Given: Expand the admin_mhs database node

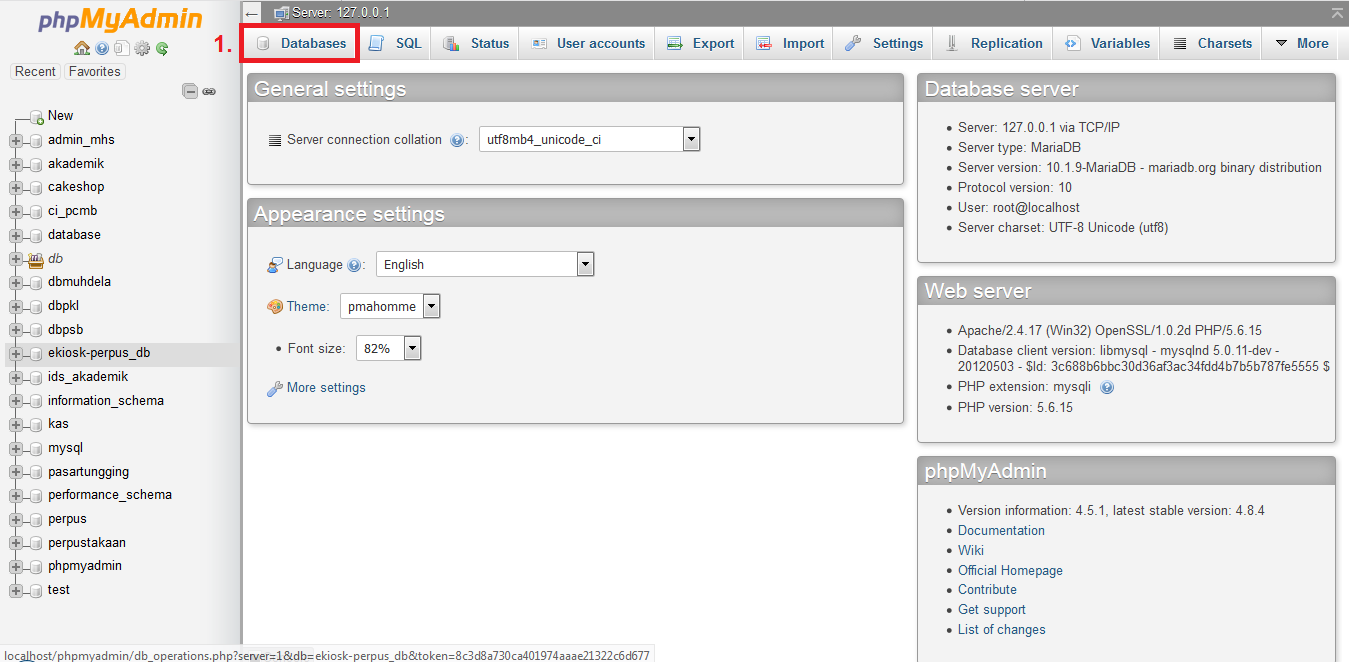Looking at the screenshot, I should click(x=16, y=140).
